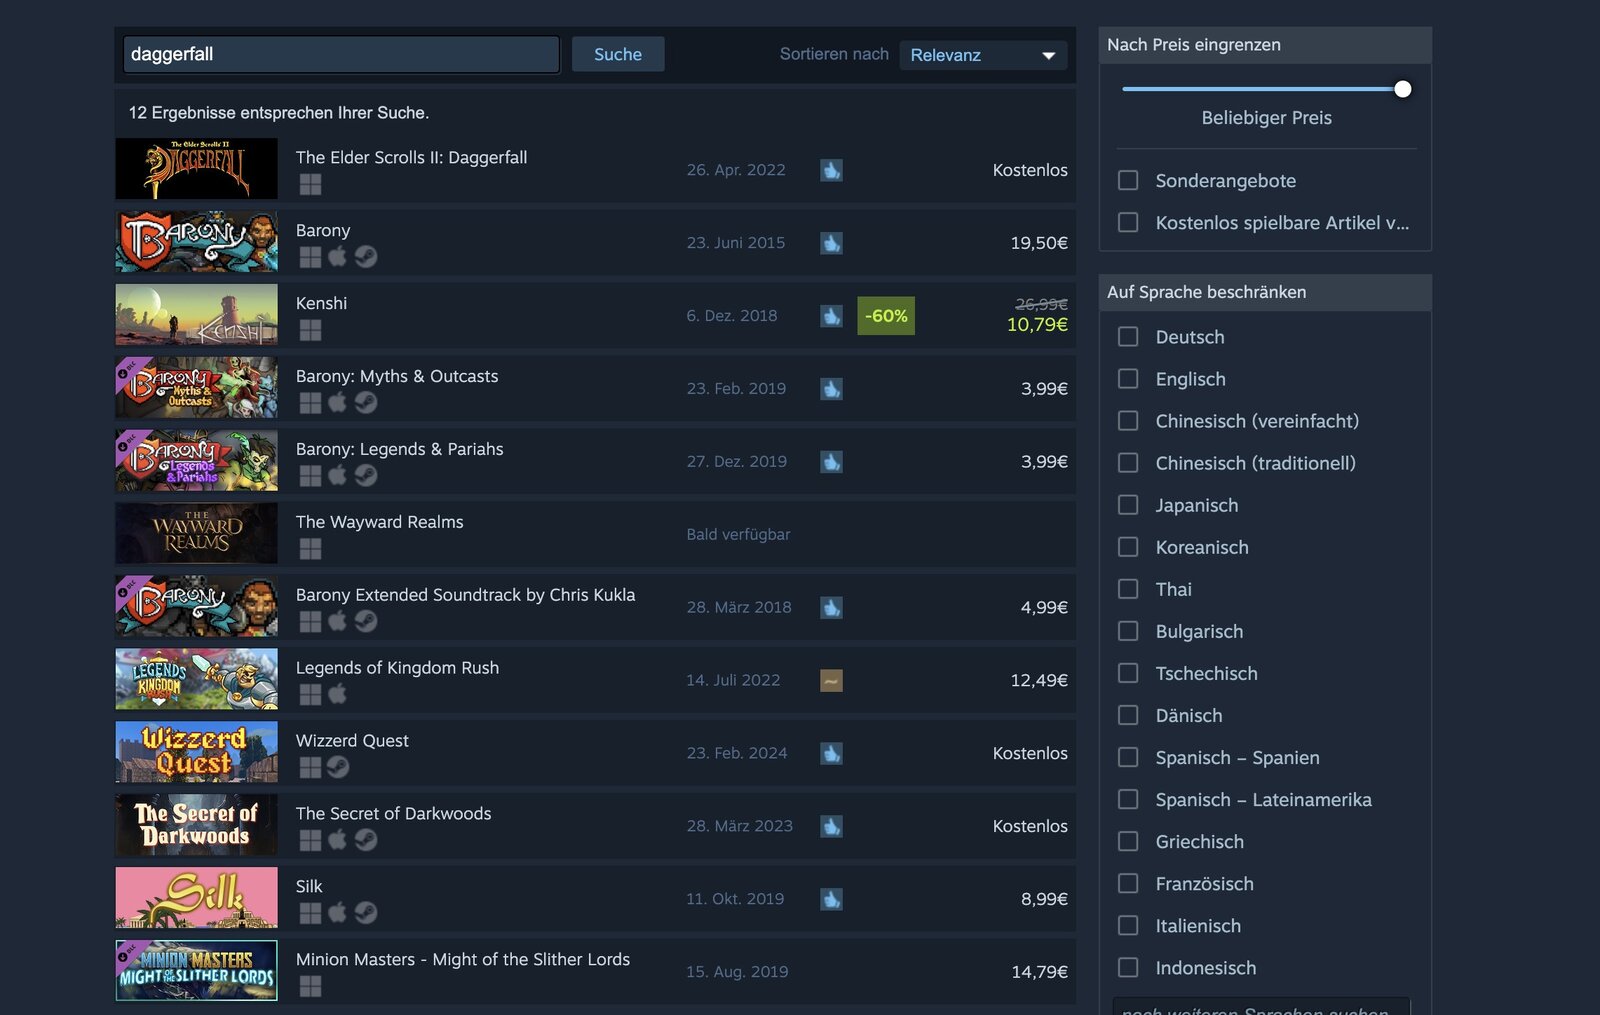This screenshot has width=1600, height=1015.
Task: Click the review icon in the Wizzerd Quest row
Action: point(831,754)
